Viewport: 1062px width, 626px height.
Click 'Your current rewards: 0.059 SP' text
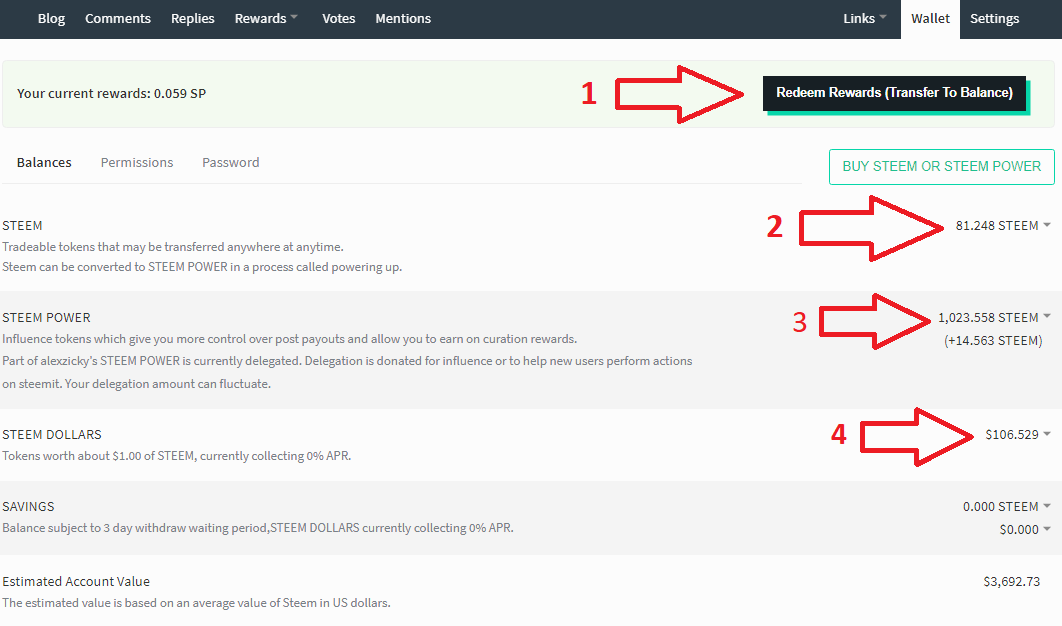point(111,93)
